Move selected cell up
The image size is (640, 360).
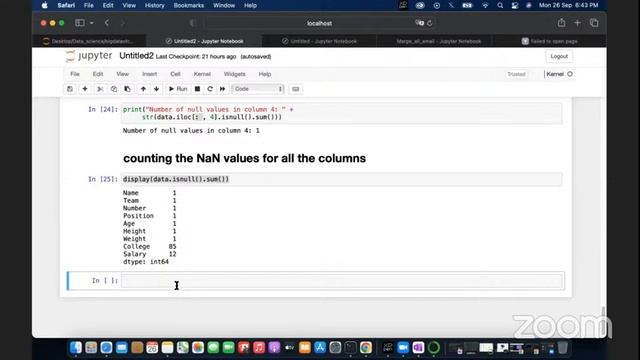click(143, 89)
